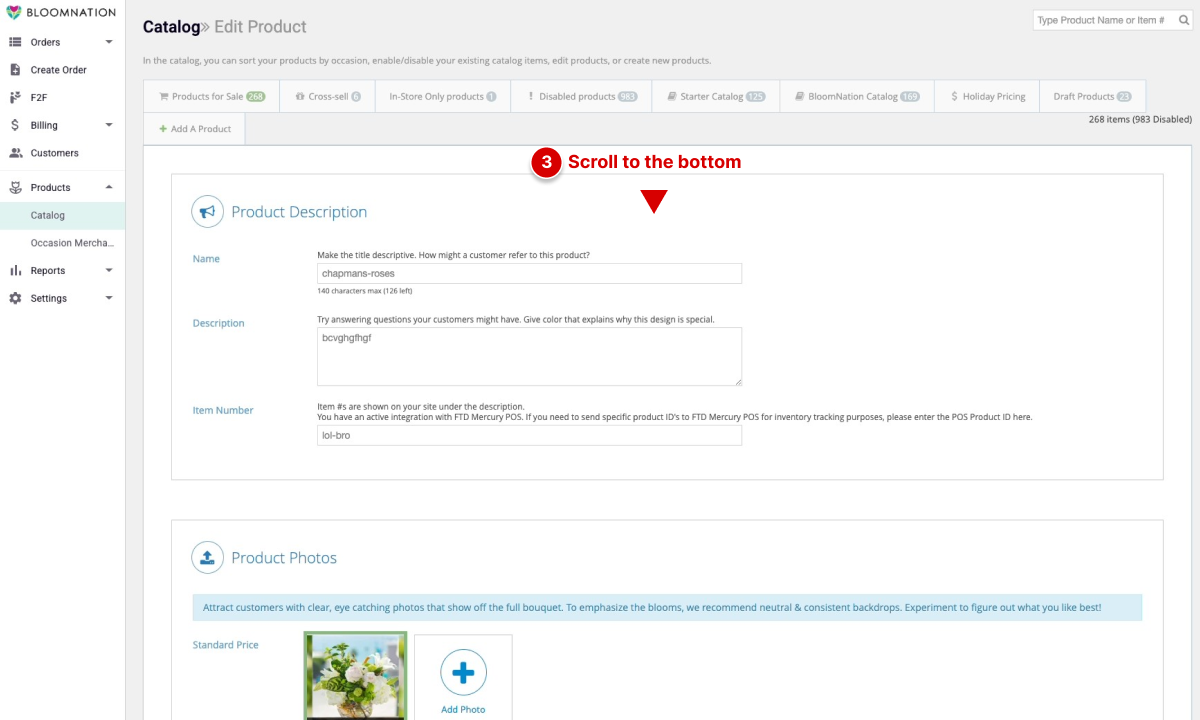Open the Starter Catalog tab
This screenshot has width=1200, height=720.
point(716,97)
